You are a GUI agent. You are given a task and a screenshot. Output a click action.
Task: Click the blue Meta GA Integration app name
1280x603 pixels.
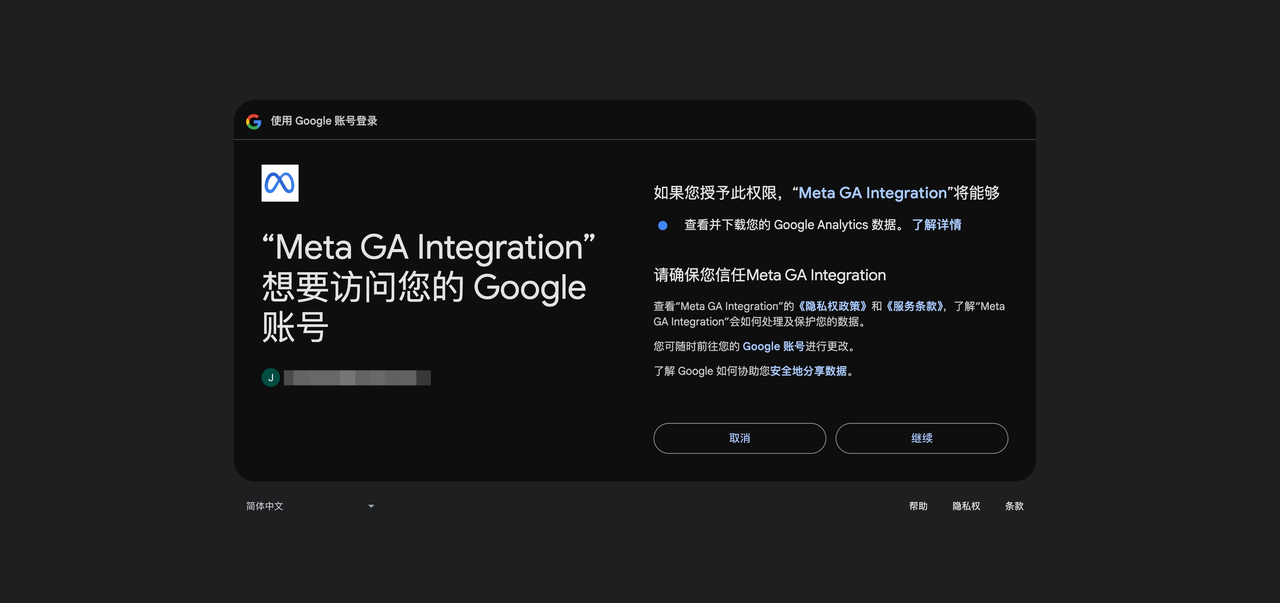872,193
